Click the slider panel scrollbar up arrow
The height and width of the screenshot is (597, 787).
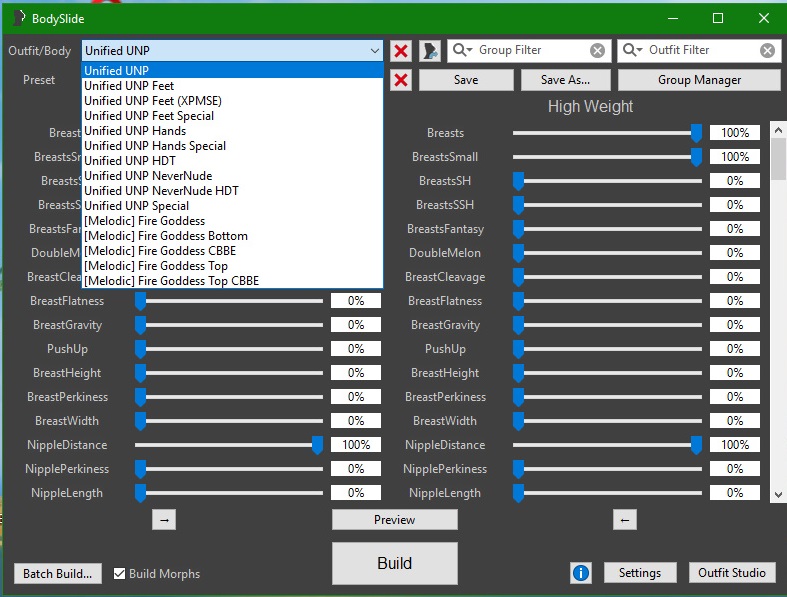(778, 130)
